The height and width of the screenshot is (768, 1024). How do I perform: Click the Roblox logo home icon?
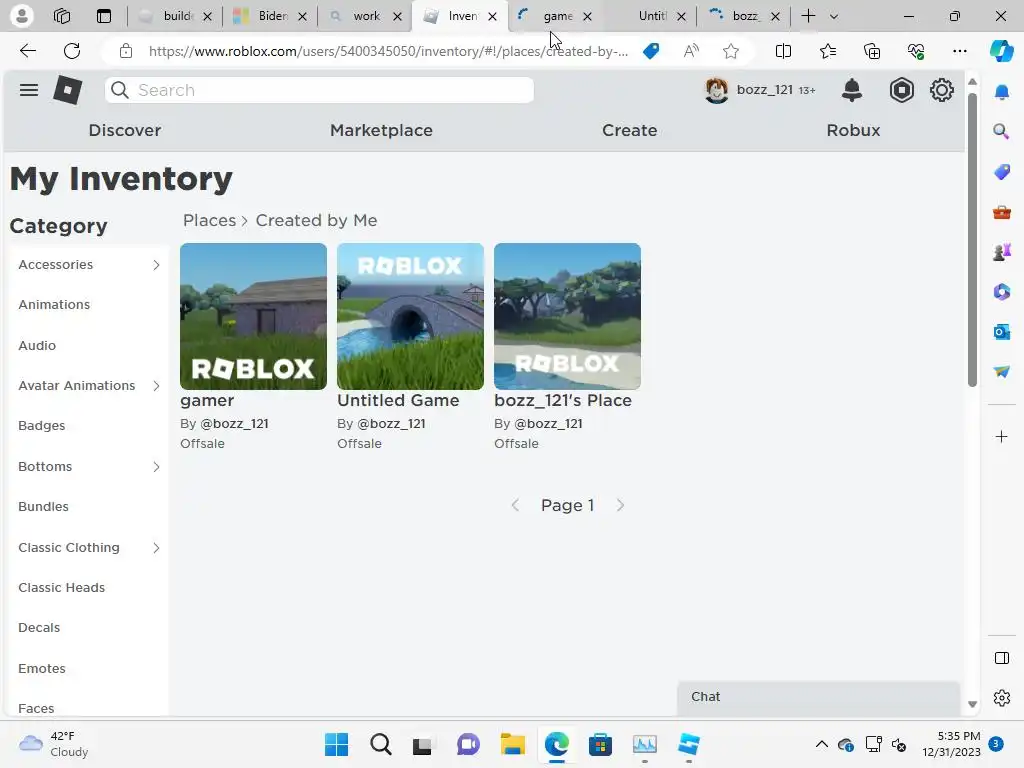pos(67,90)
